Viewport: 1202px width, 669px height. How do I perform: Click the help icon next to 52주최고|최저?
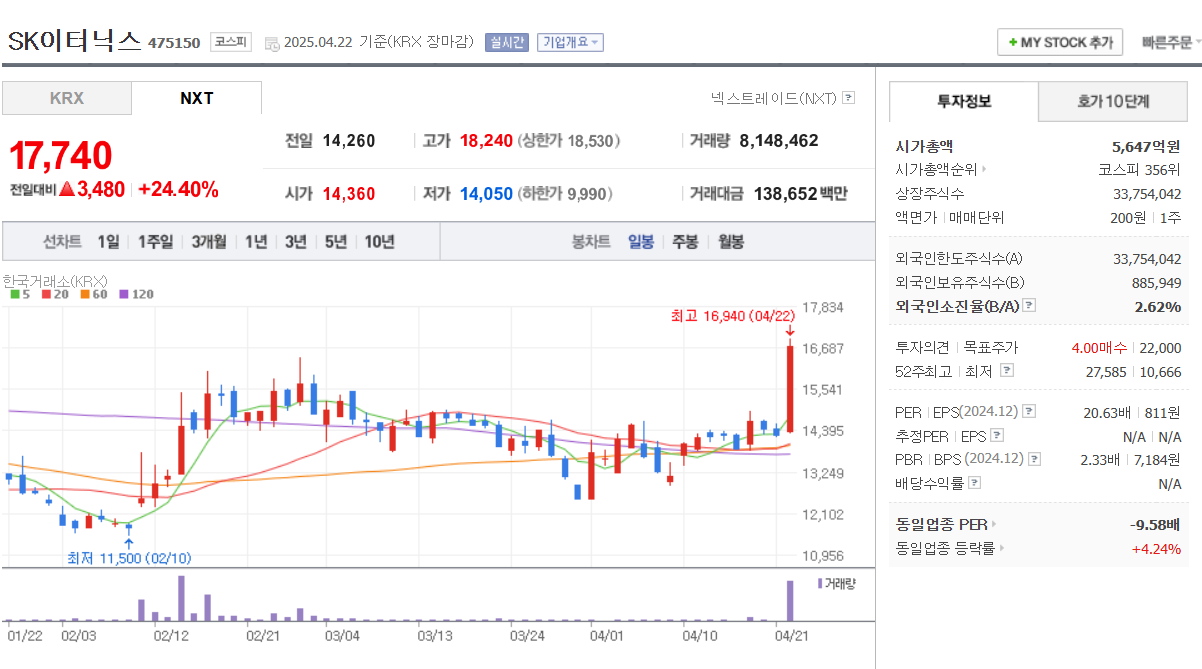(1006, 370)
